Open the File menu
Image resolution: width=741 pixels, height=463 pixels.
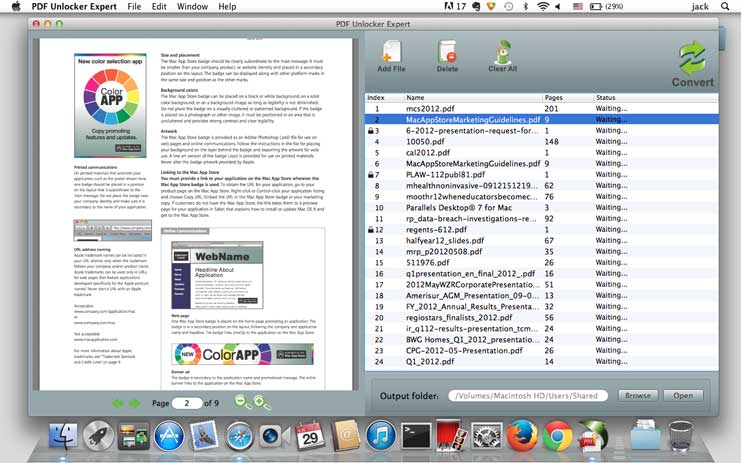134,7
